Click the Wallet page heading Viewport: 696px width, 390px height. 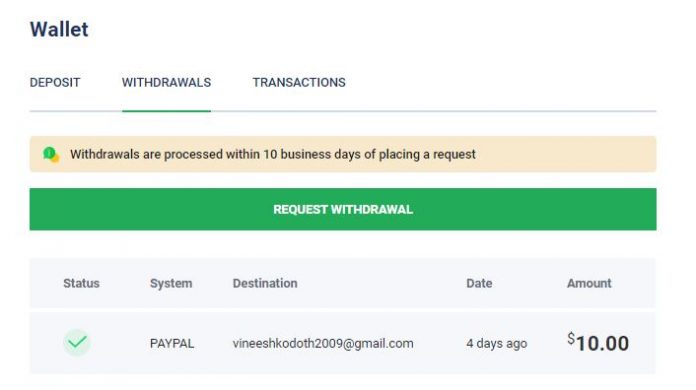(59, 29)
